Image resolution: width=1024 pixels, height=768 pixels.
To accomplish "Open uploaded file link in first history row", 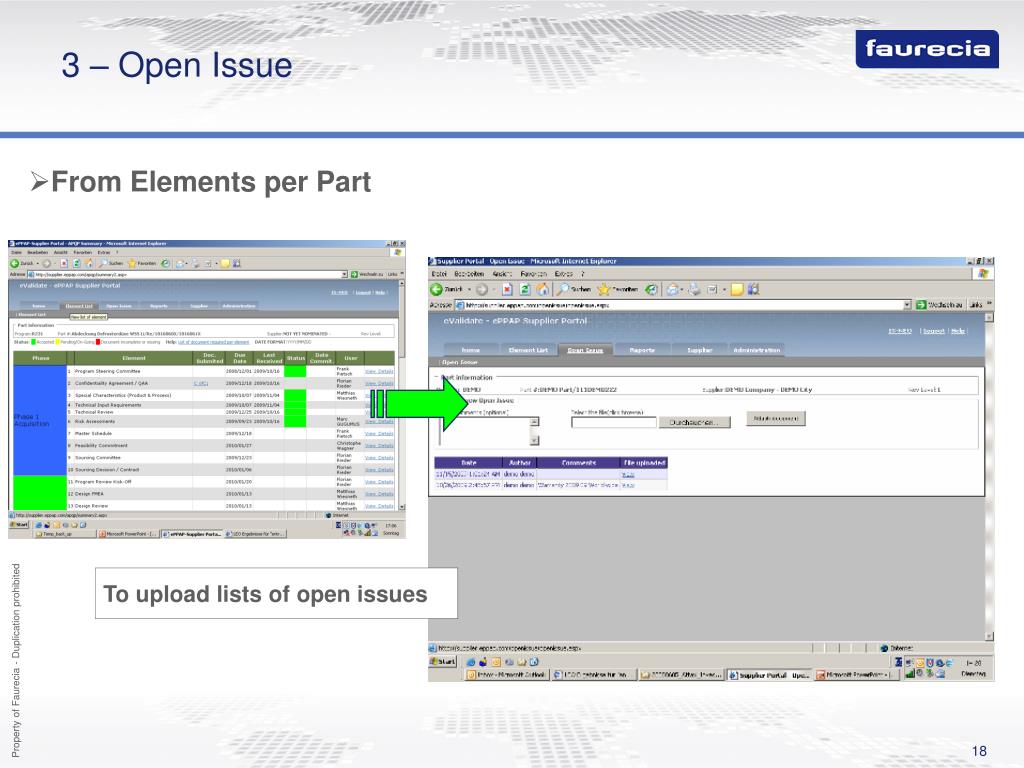I will [628, 474].
